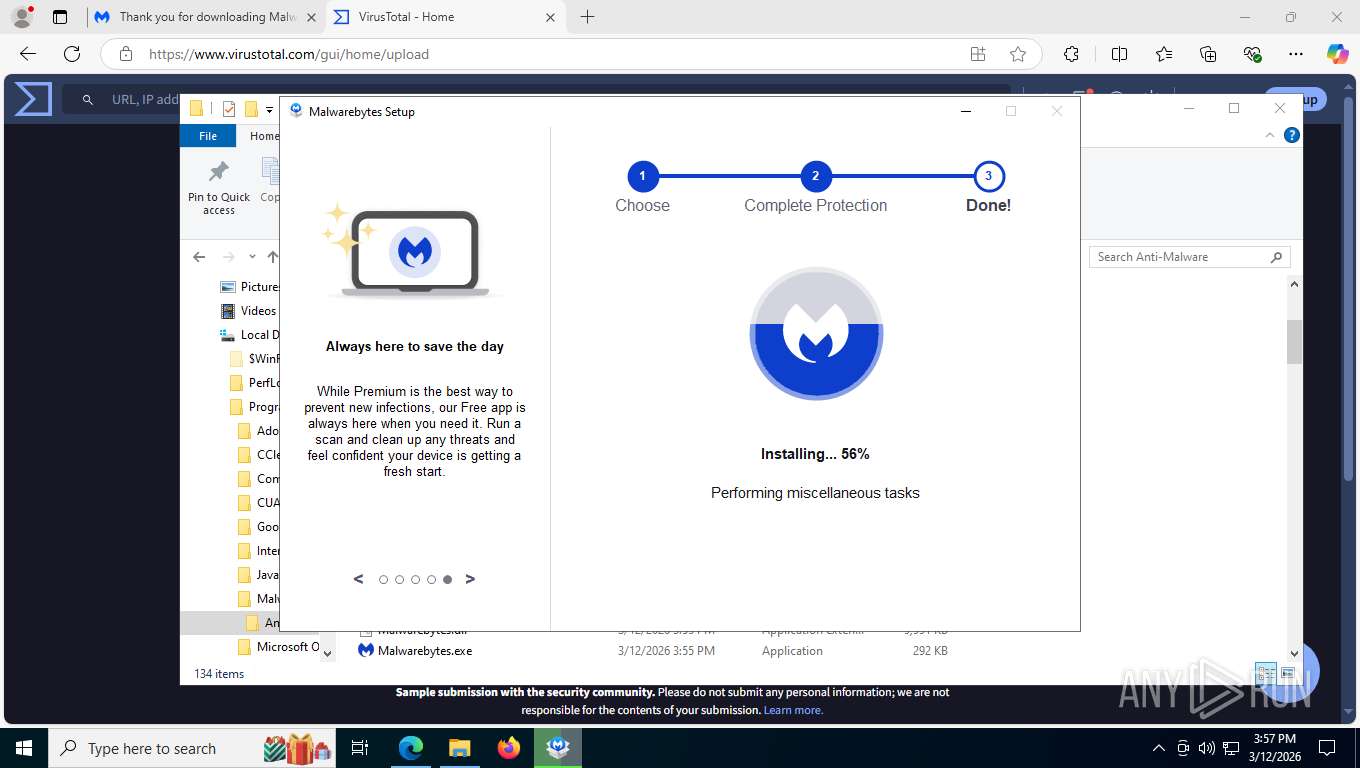The width and height of the screenshot is (1360, 768).
Task: Open Edge Collections icon
Action: point(1208,54)
